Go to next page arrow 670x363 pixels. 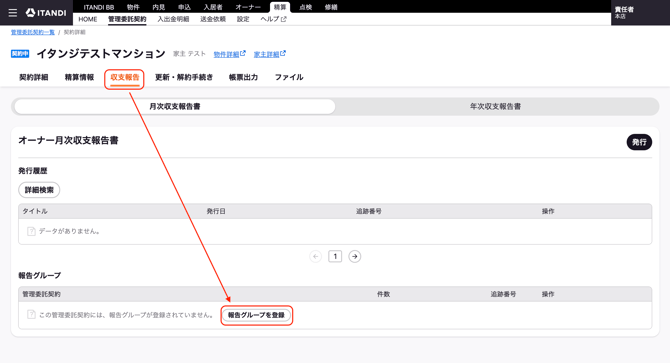pos(354,256)
